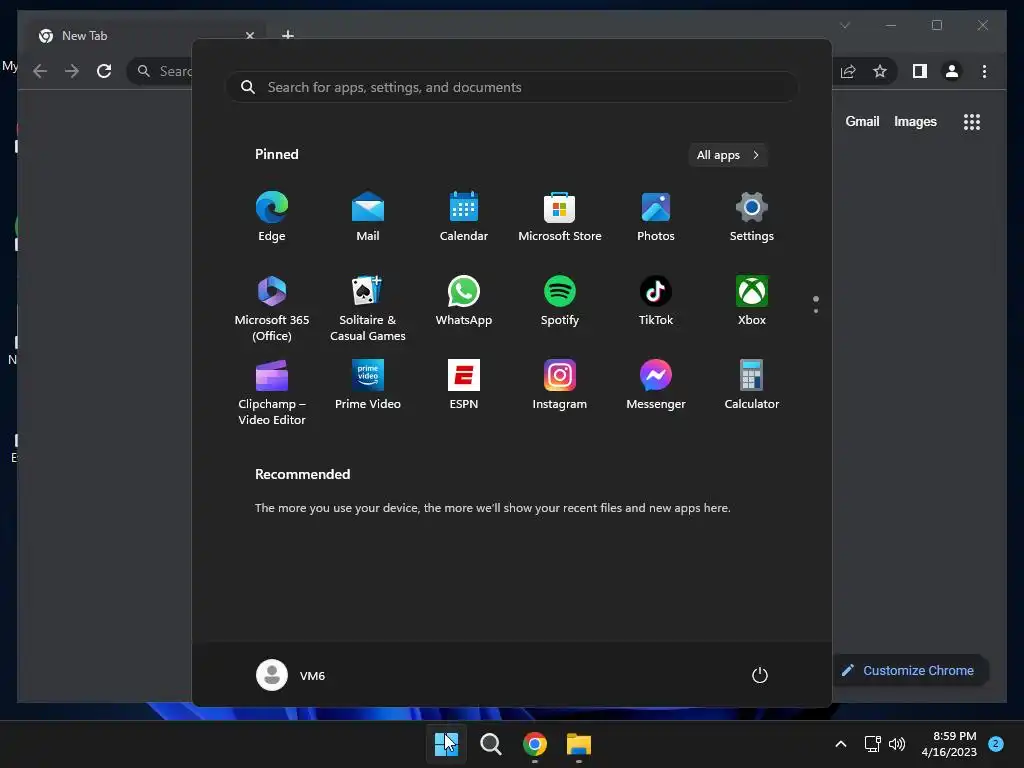Click the Start button on the taskbar

click(x=447, y=744)
